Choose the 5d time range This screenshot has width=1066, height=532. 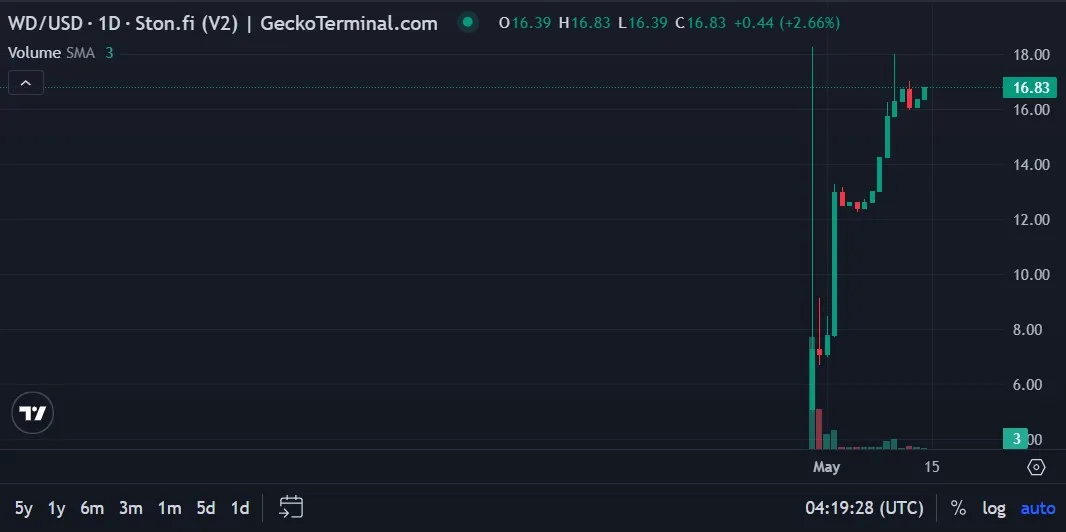206,507
